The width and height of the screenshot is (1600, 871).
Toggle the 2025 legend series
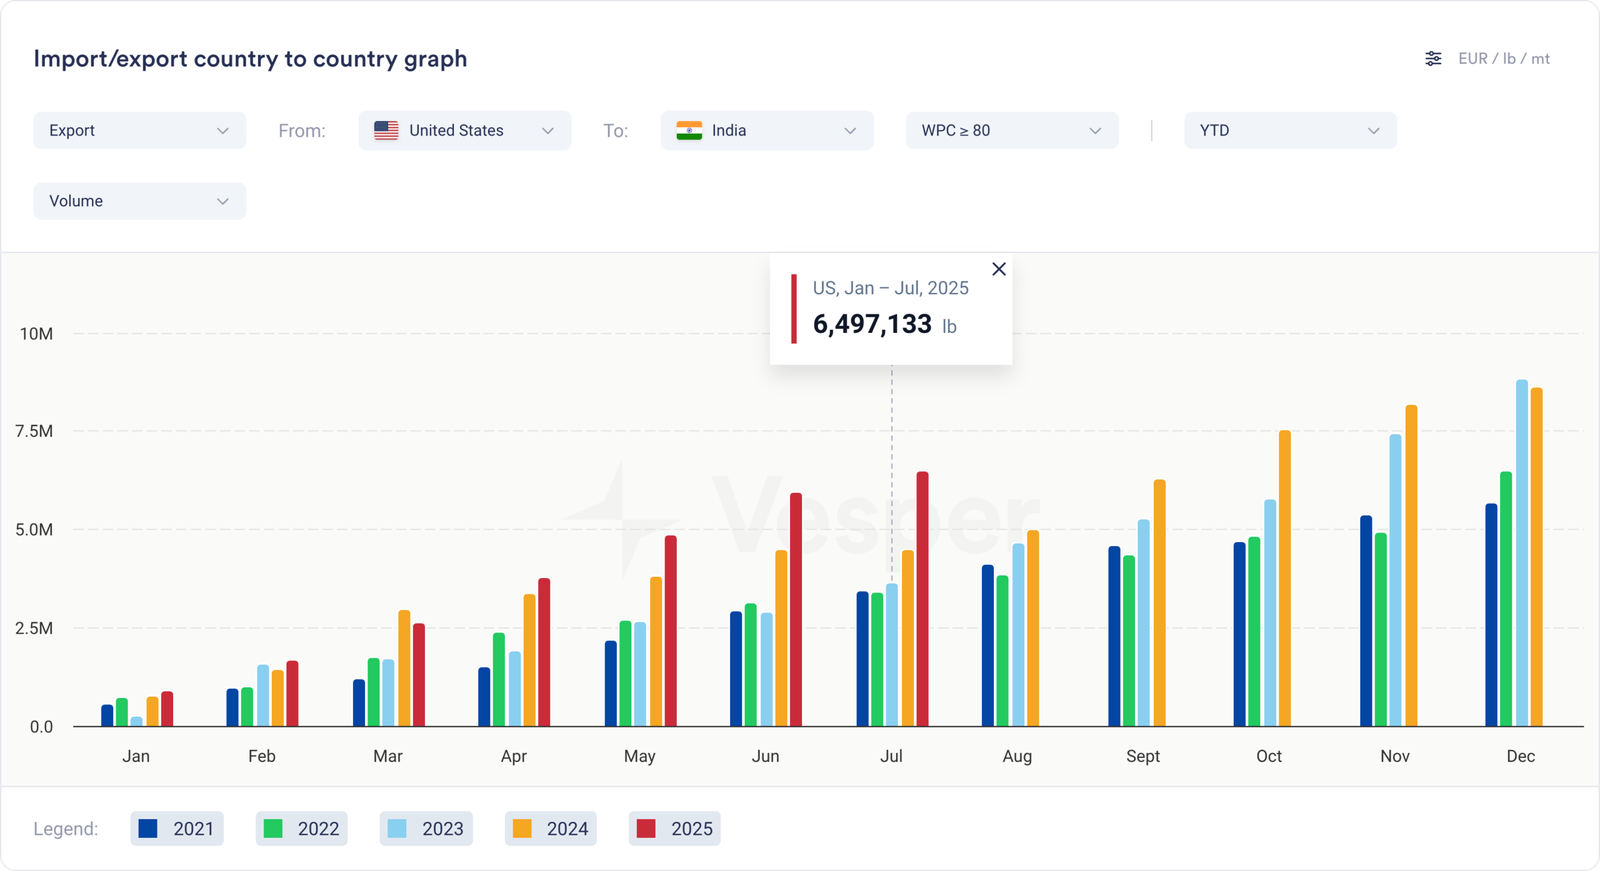(x=675, y=829)
